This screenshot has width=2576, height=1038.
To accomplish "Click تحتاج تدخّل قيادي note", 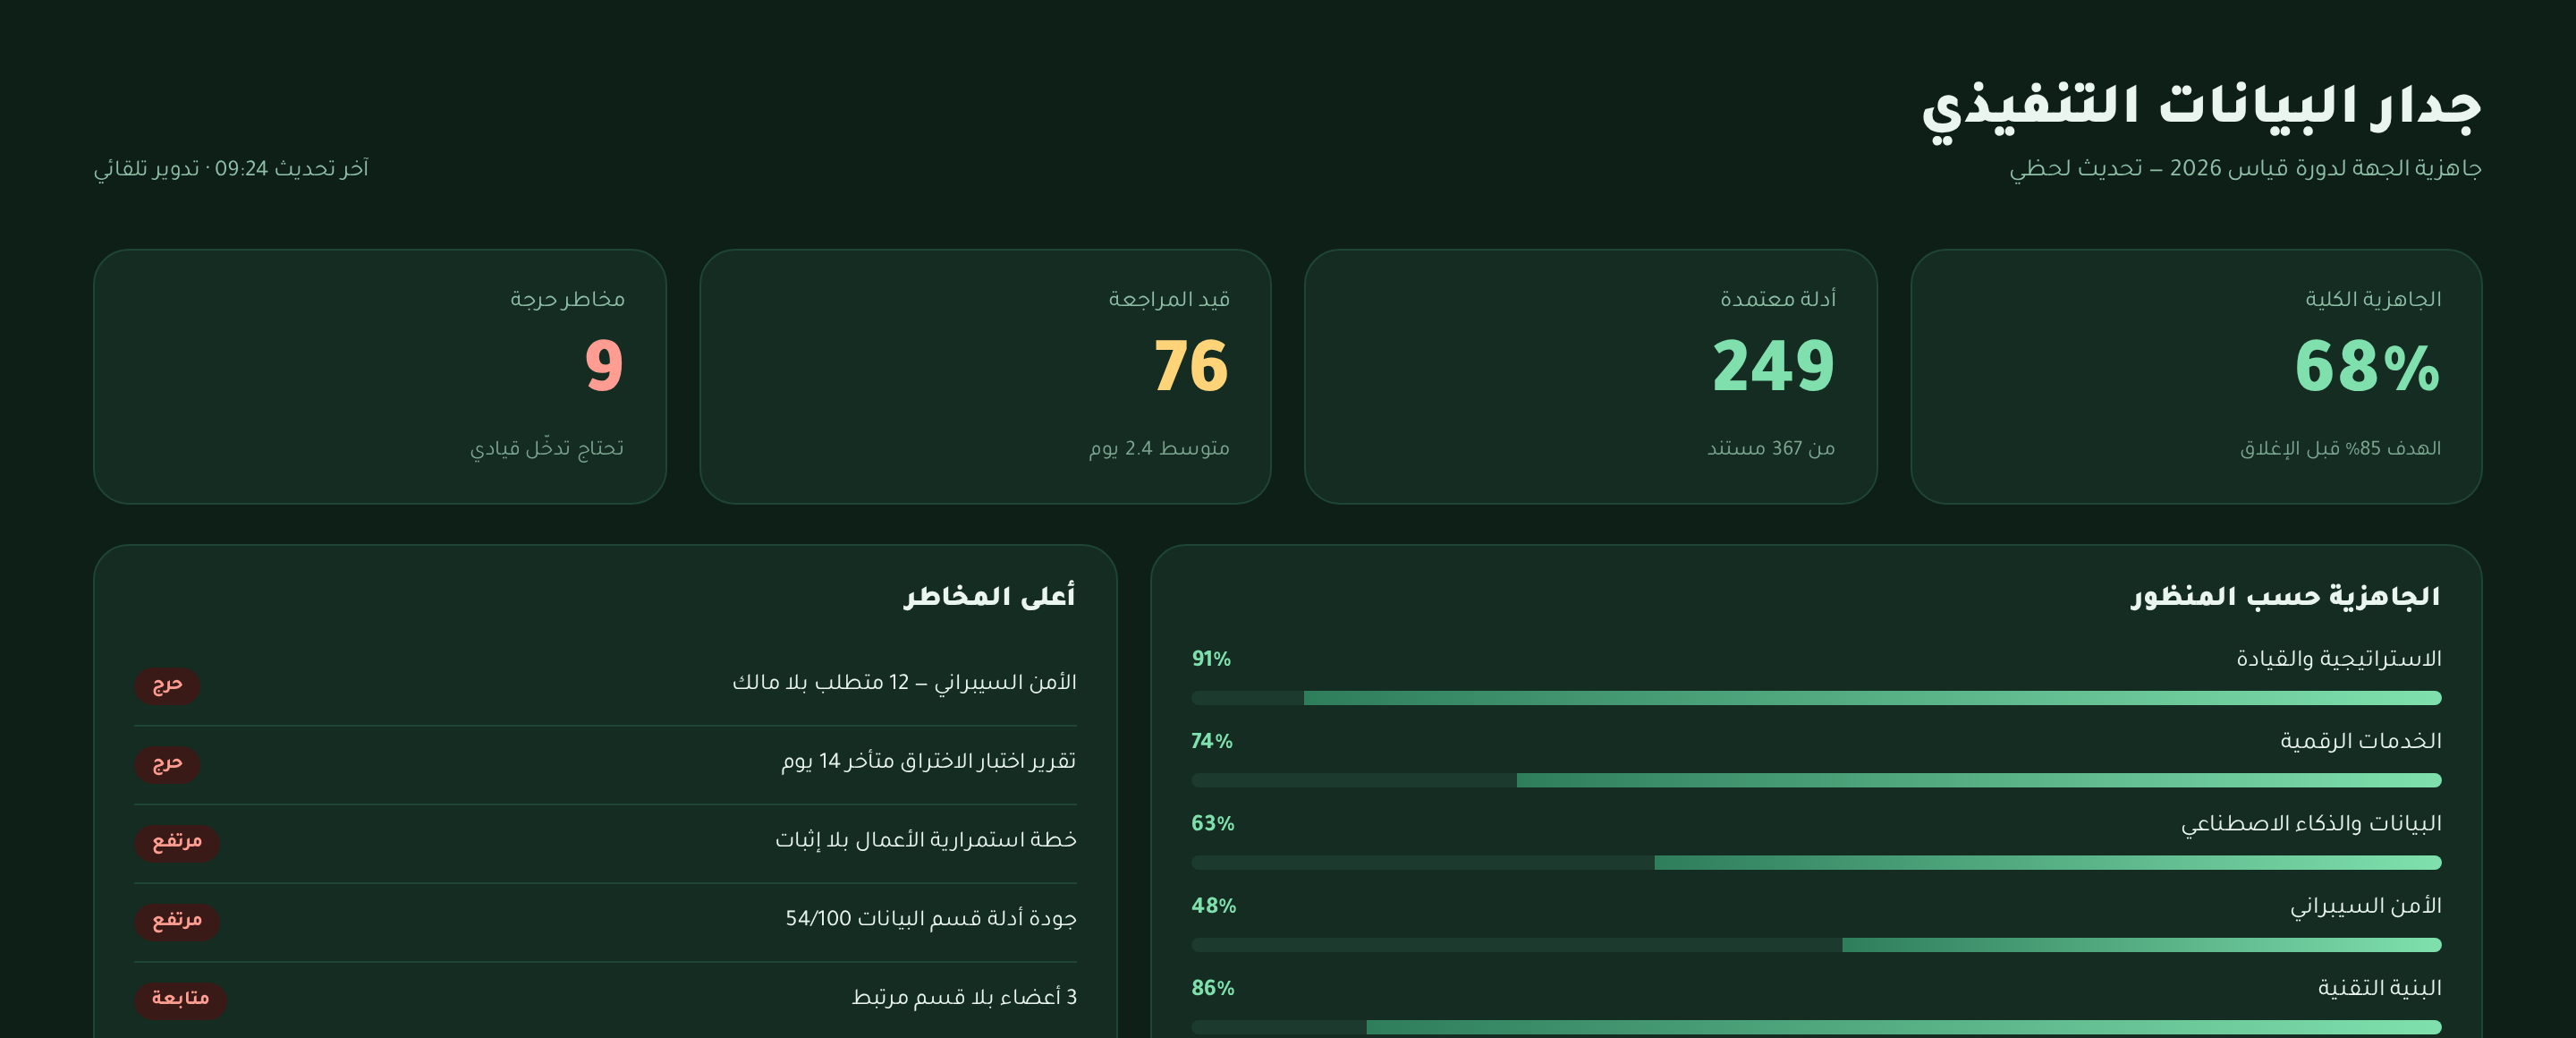I will click(547, 448).
